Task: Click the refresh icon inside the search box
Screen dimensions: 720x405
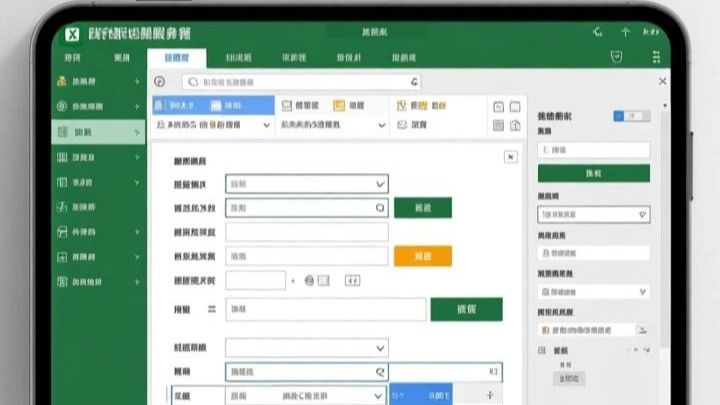Action: pos(414,82)
